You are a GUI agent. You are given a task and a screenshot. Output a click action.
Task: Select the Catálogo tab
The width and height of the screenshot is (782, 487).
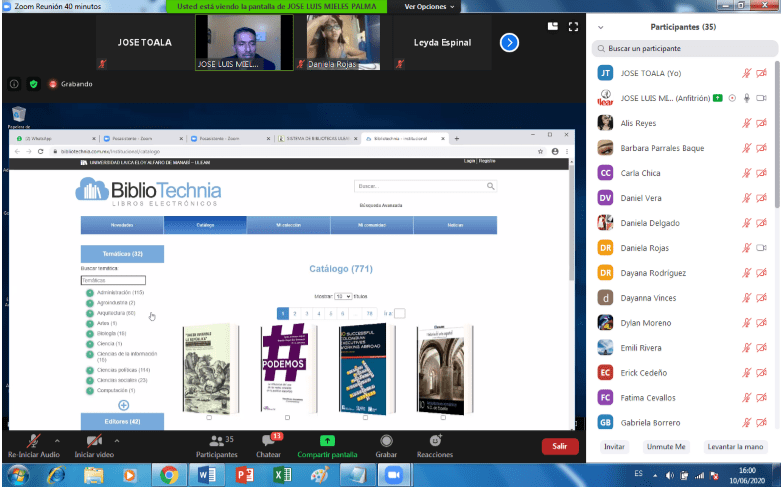(x=205, y=225)
